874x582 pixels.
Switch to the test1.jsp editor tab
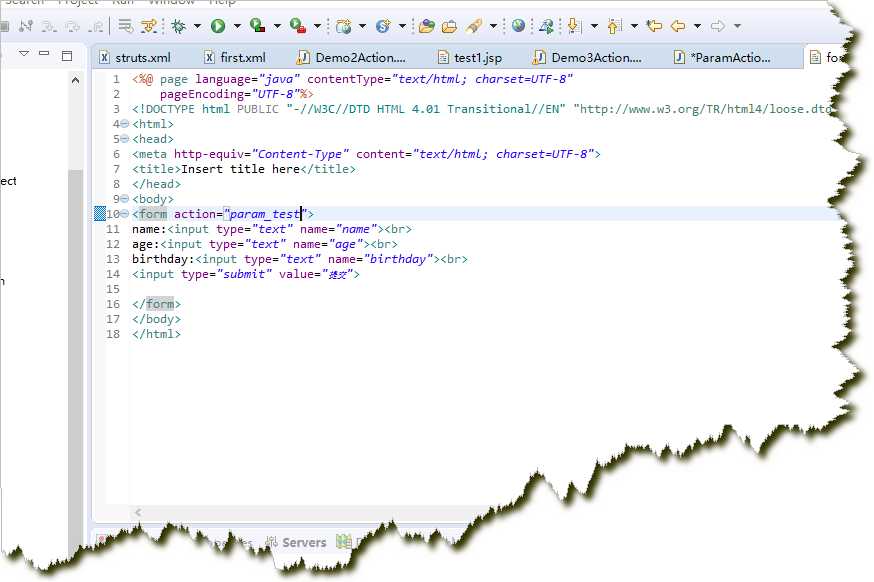coord(470,57)
